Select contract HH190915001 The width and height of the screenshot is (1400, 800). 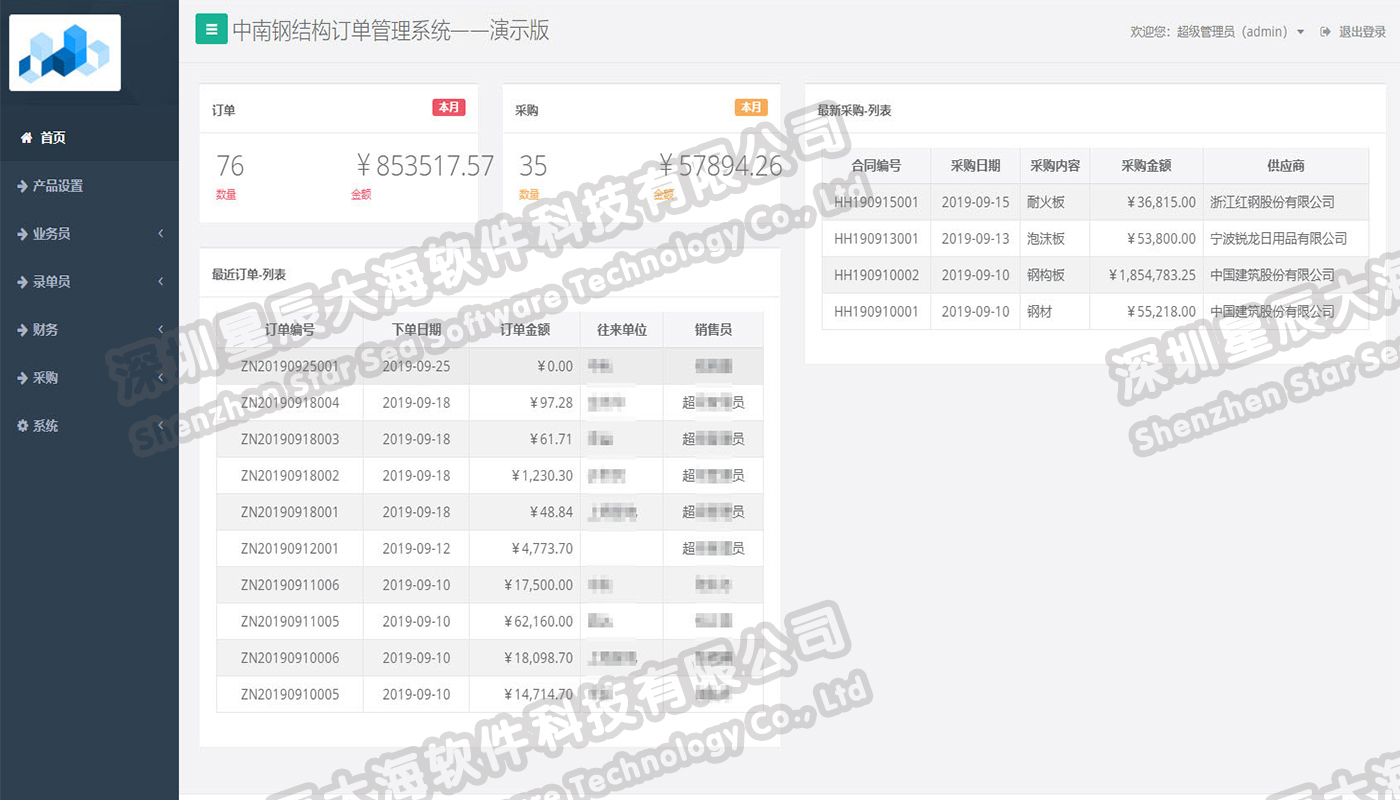876,202
